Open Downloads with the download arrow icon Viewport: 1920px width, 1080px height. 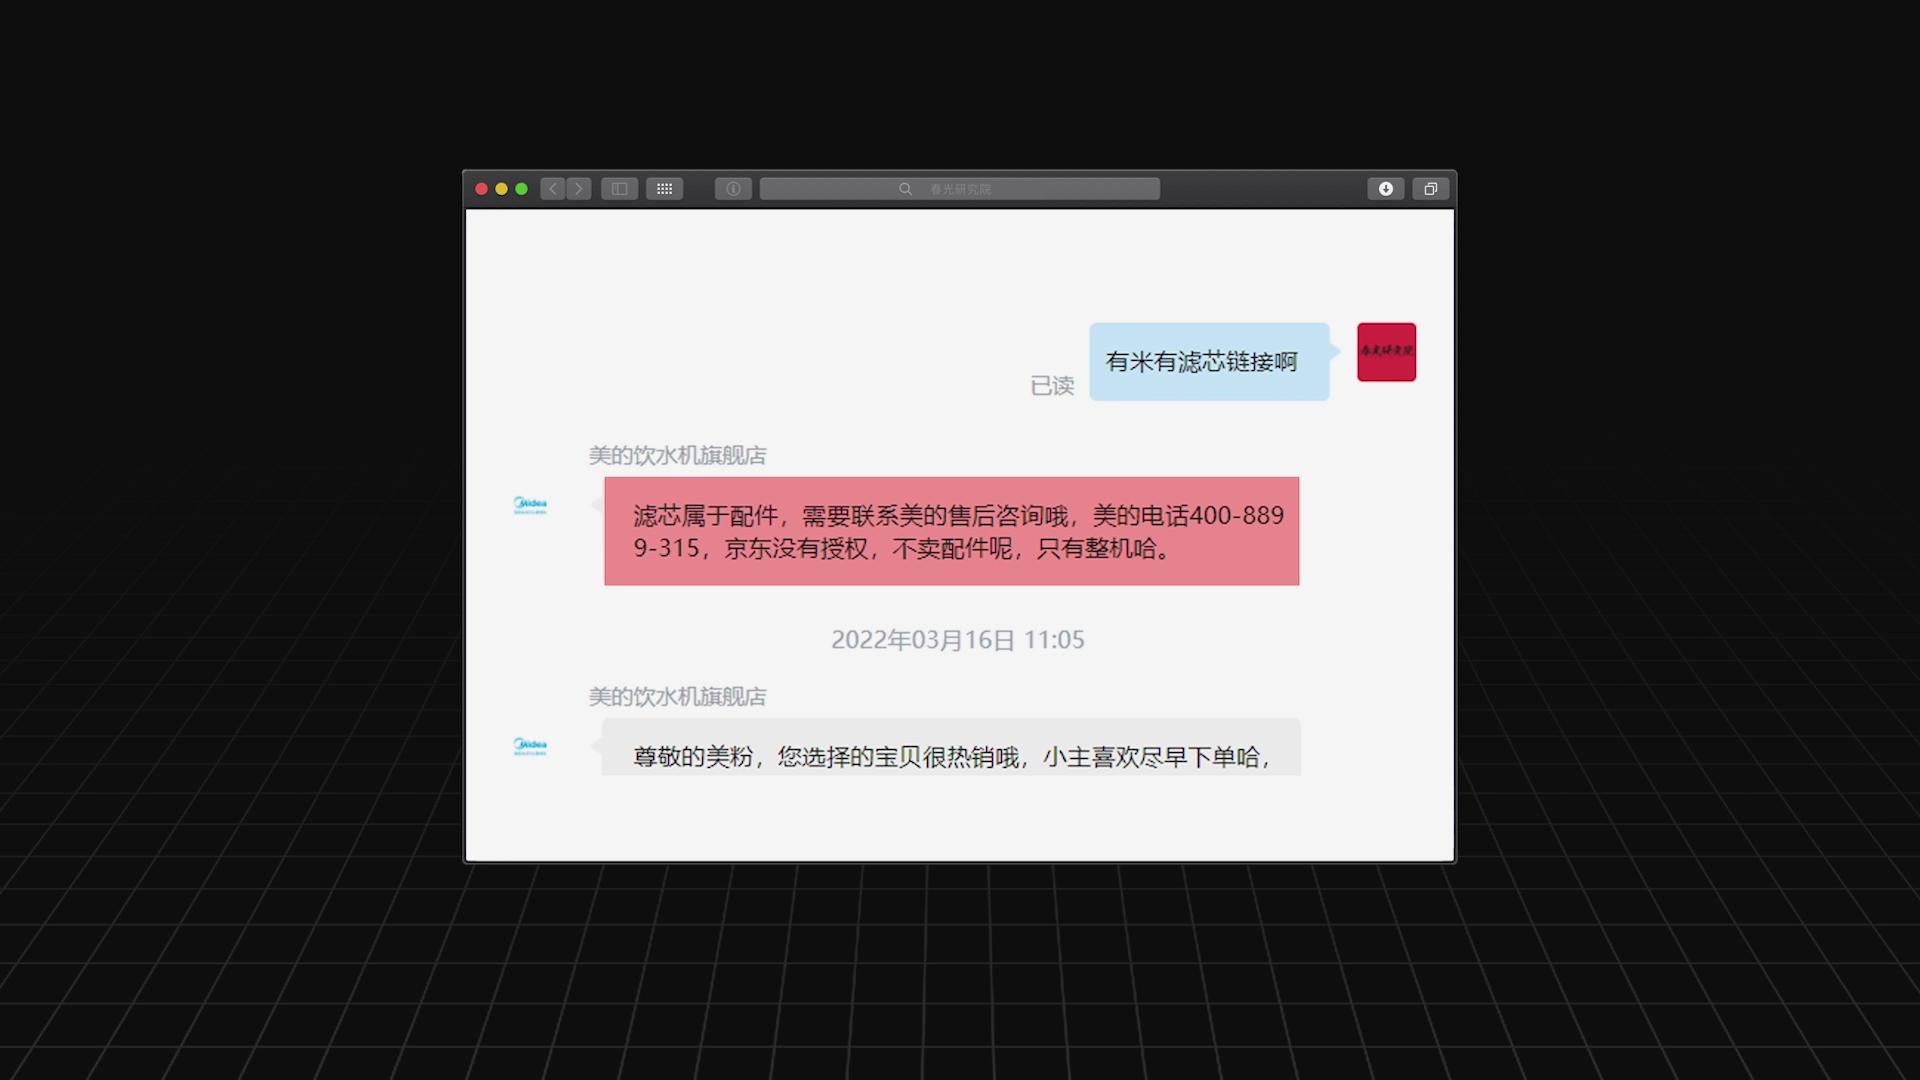click(1385, 188)
